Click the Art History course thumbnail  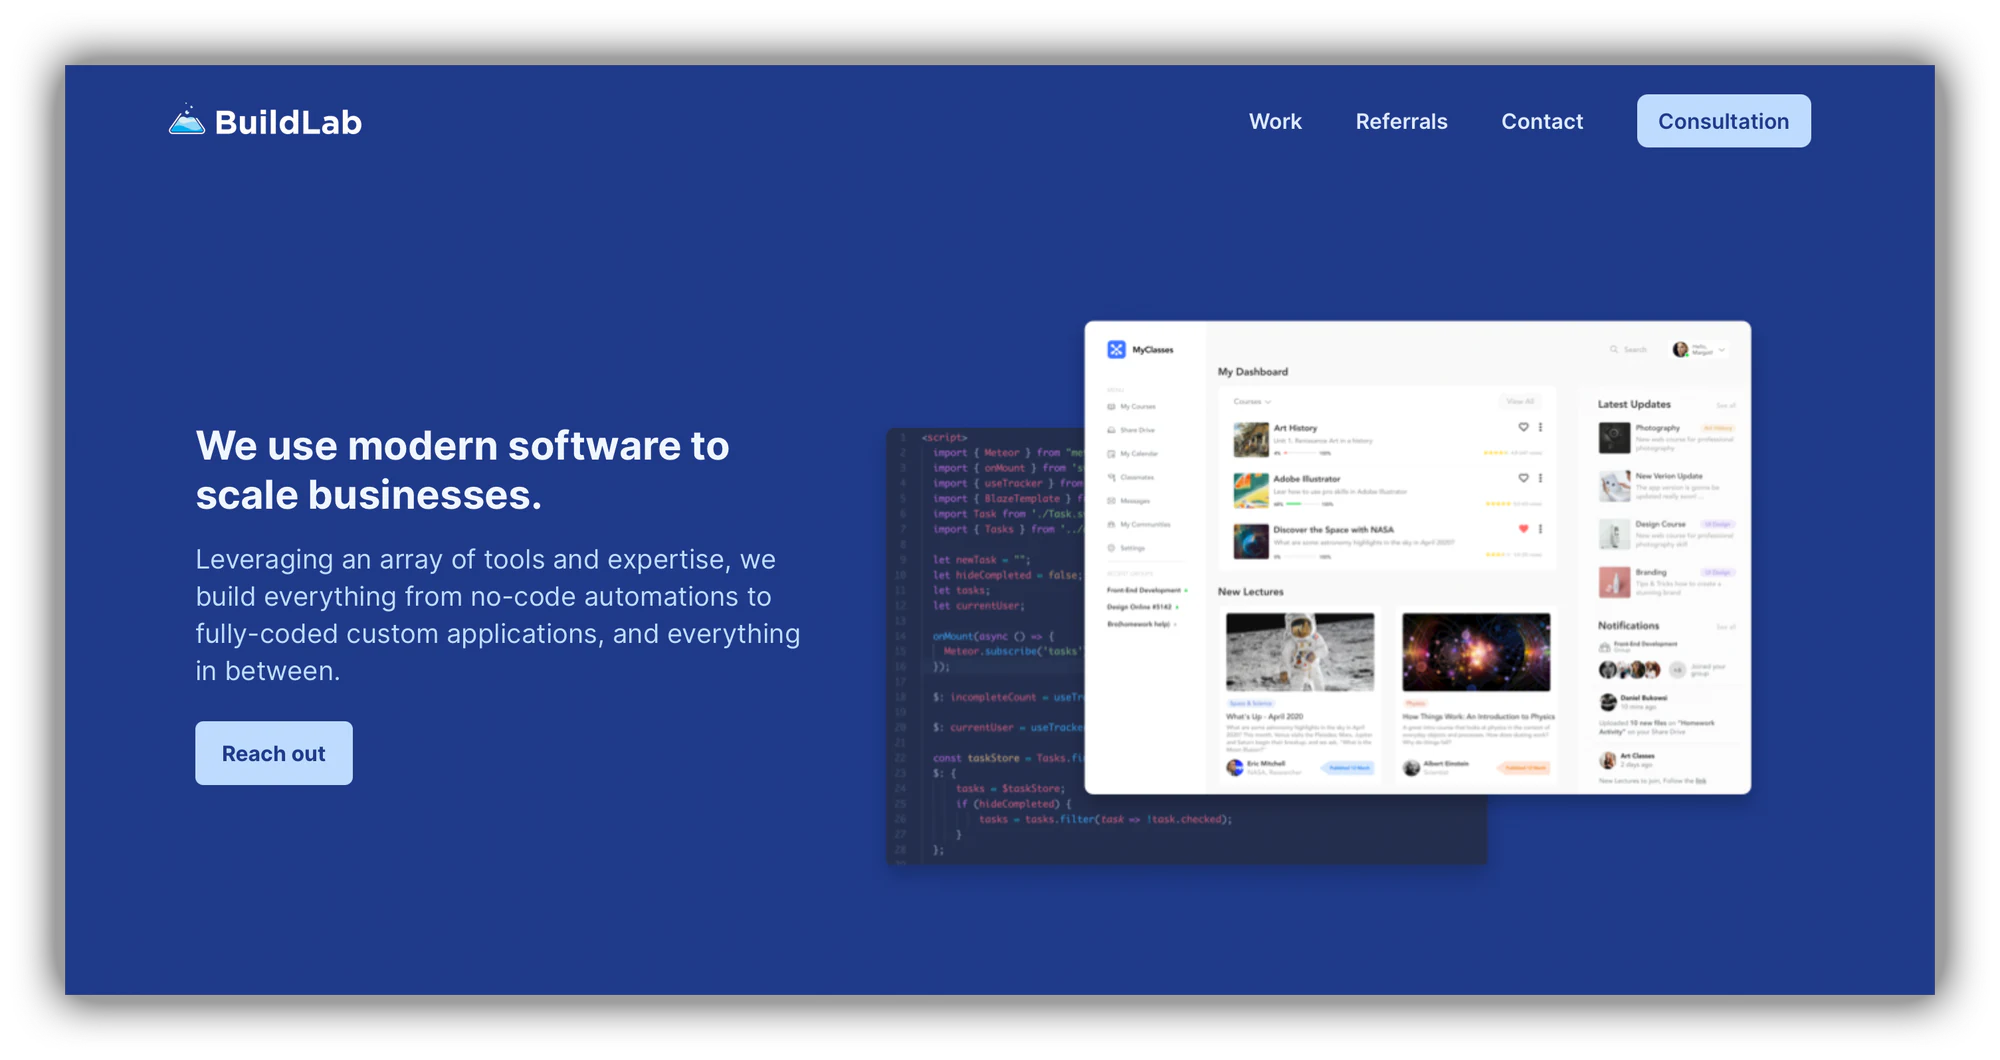1250,440
